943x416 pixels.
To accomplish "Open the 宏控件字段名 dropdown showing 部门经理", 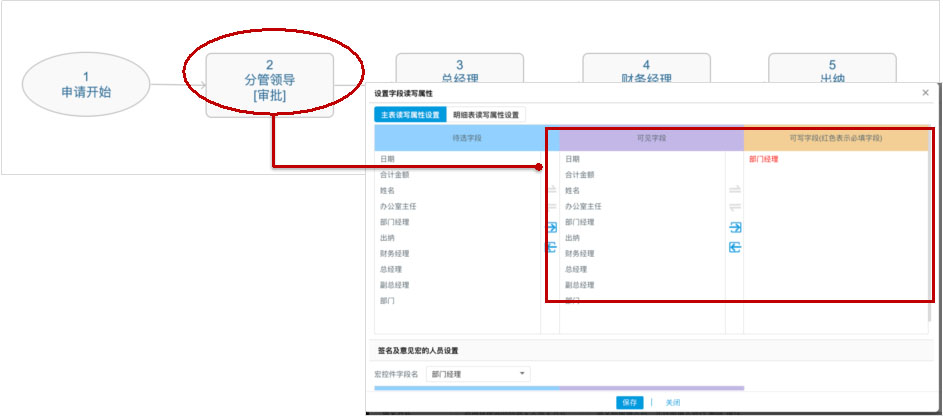I will click(x=478, y=374).
